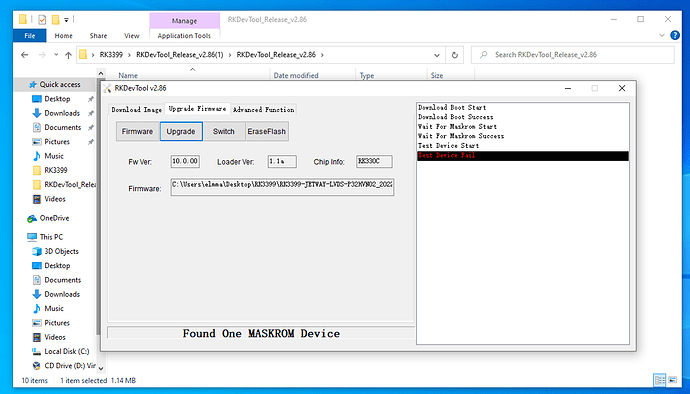The height and width of the screenshot is (394, 690).
Task: Click the Found One MASKROM Device status text
Action: [261, 333]
